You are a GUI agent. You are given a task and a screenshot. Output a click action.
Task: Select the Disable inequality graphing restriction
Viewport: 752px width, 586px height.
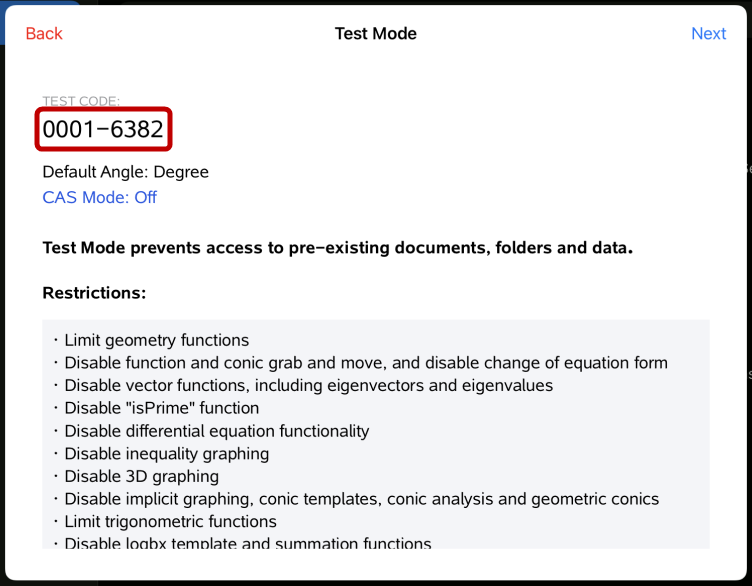166,454
